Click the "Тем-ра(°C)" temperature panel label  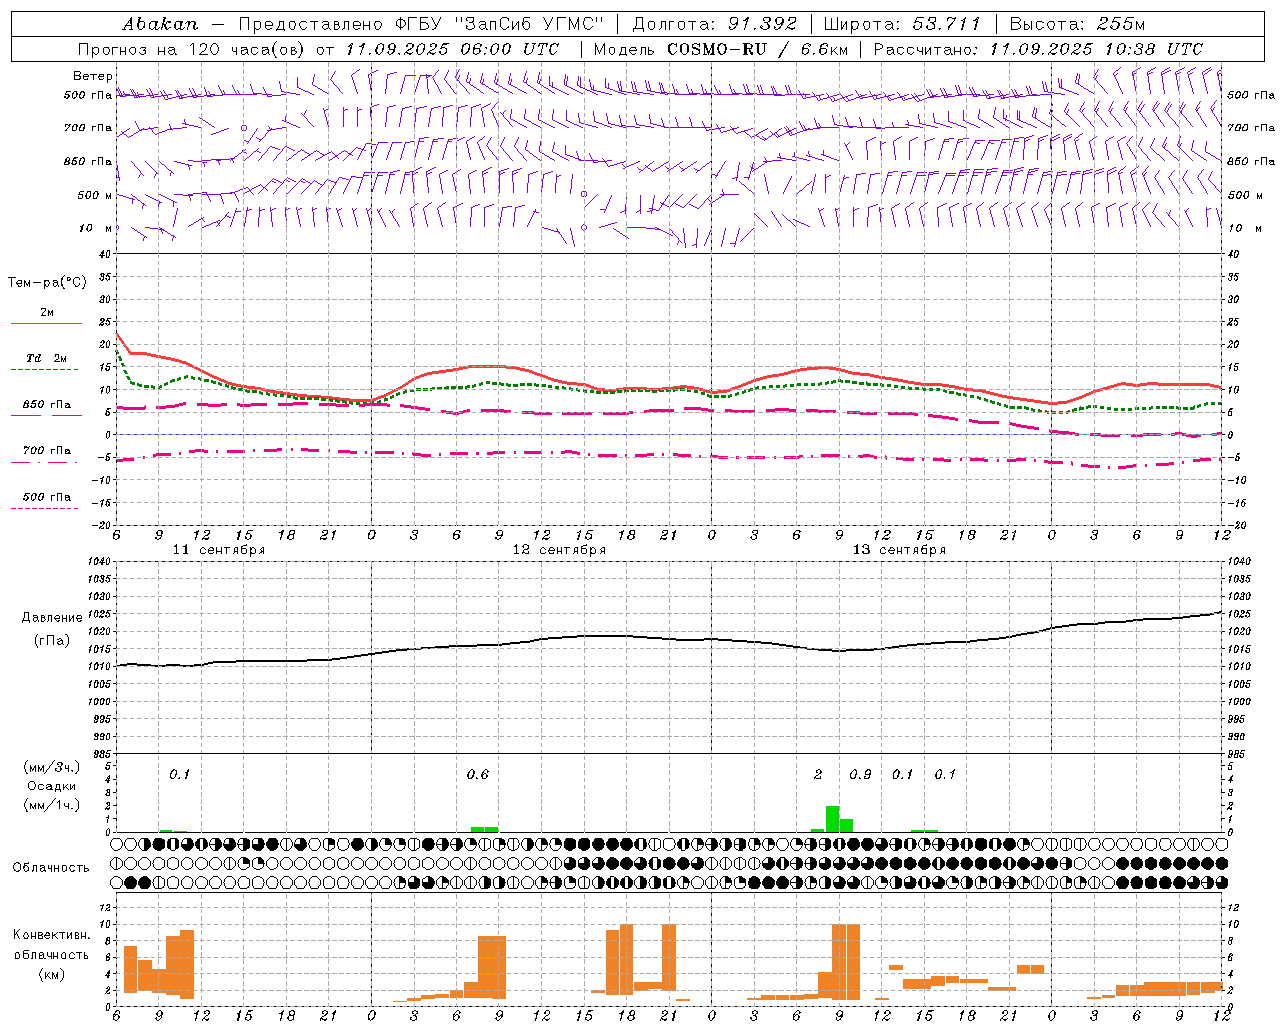[47, 283]
